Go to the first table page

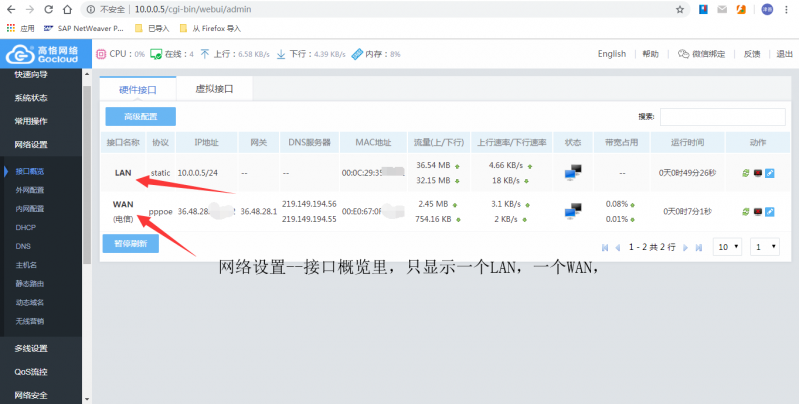pos(605,248)
